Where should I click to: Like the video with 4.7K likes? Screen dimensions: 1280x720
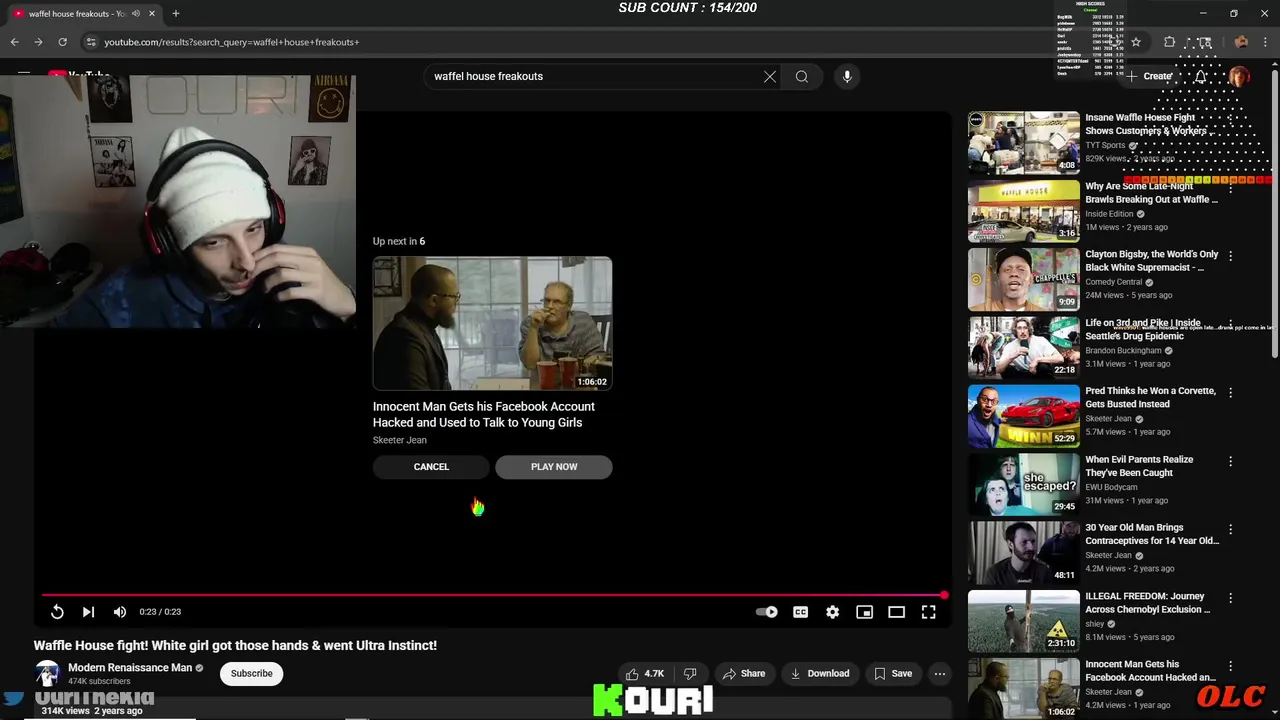644,674
